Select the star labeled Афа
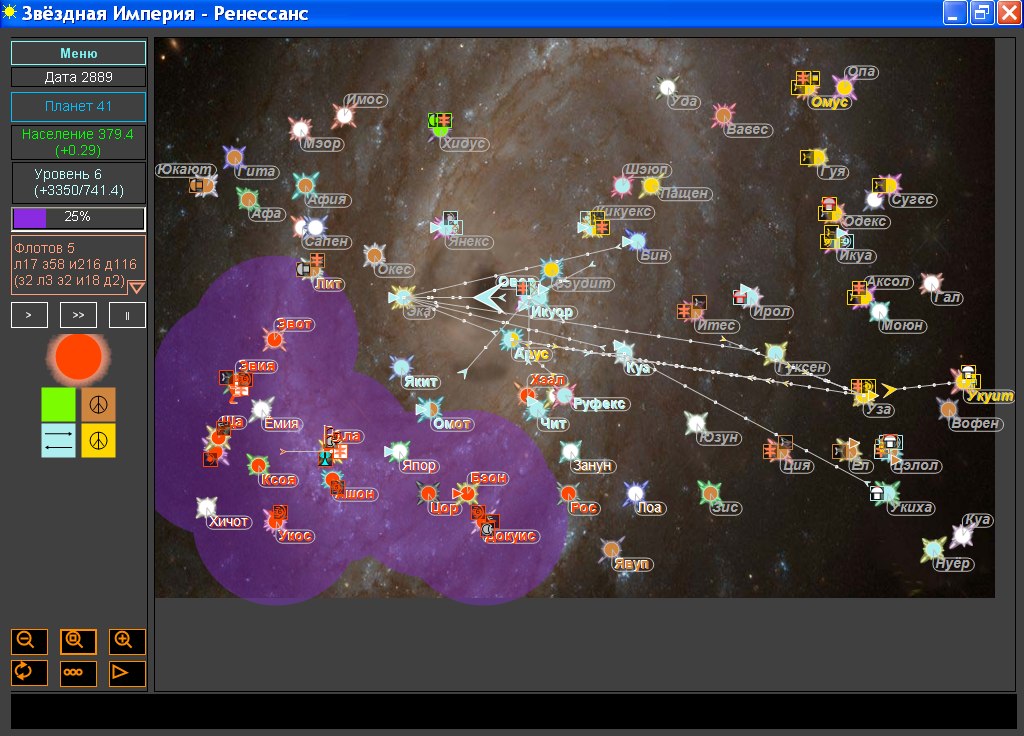 [248, 199]
